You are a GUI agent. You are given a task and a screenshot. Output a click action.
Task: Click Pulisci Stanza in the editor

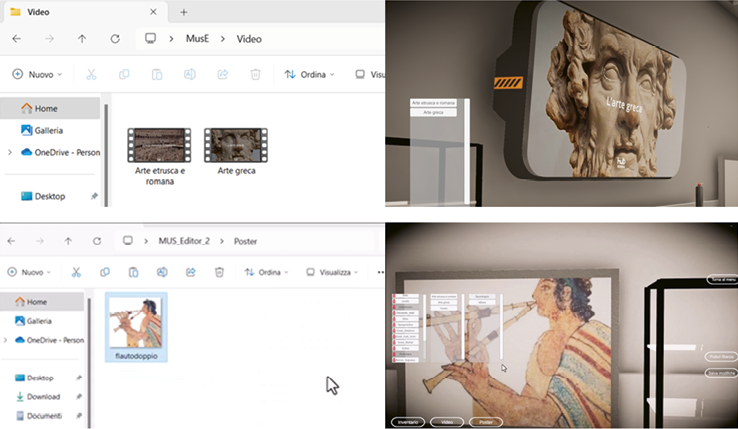[721, 357]
